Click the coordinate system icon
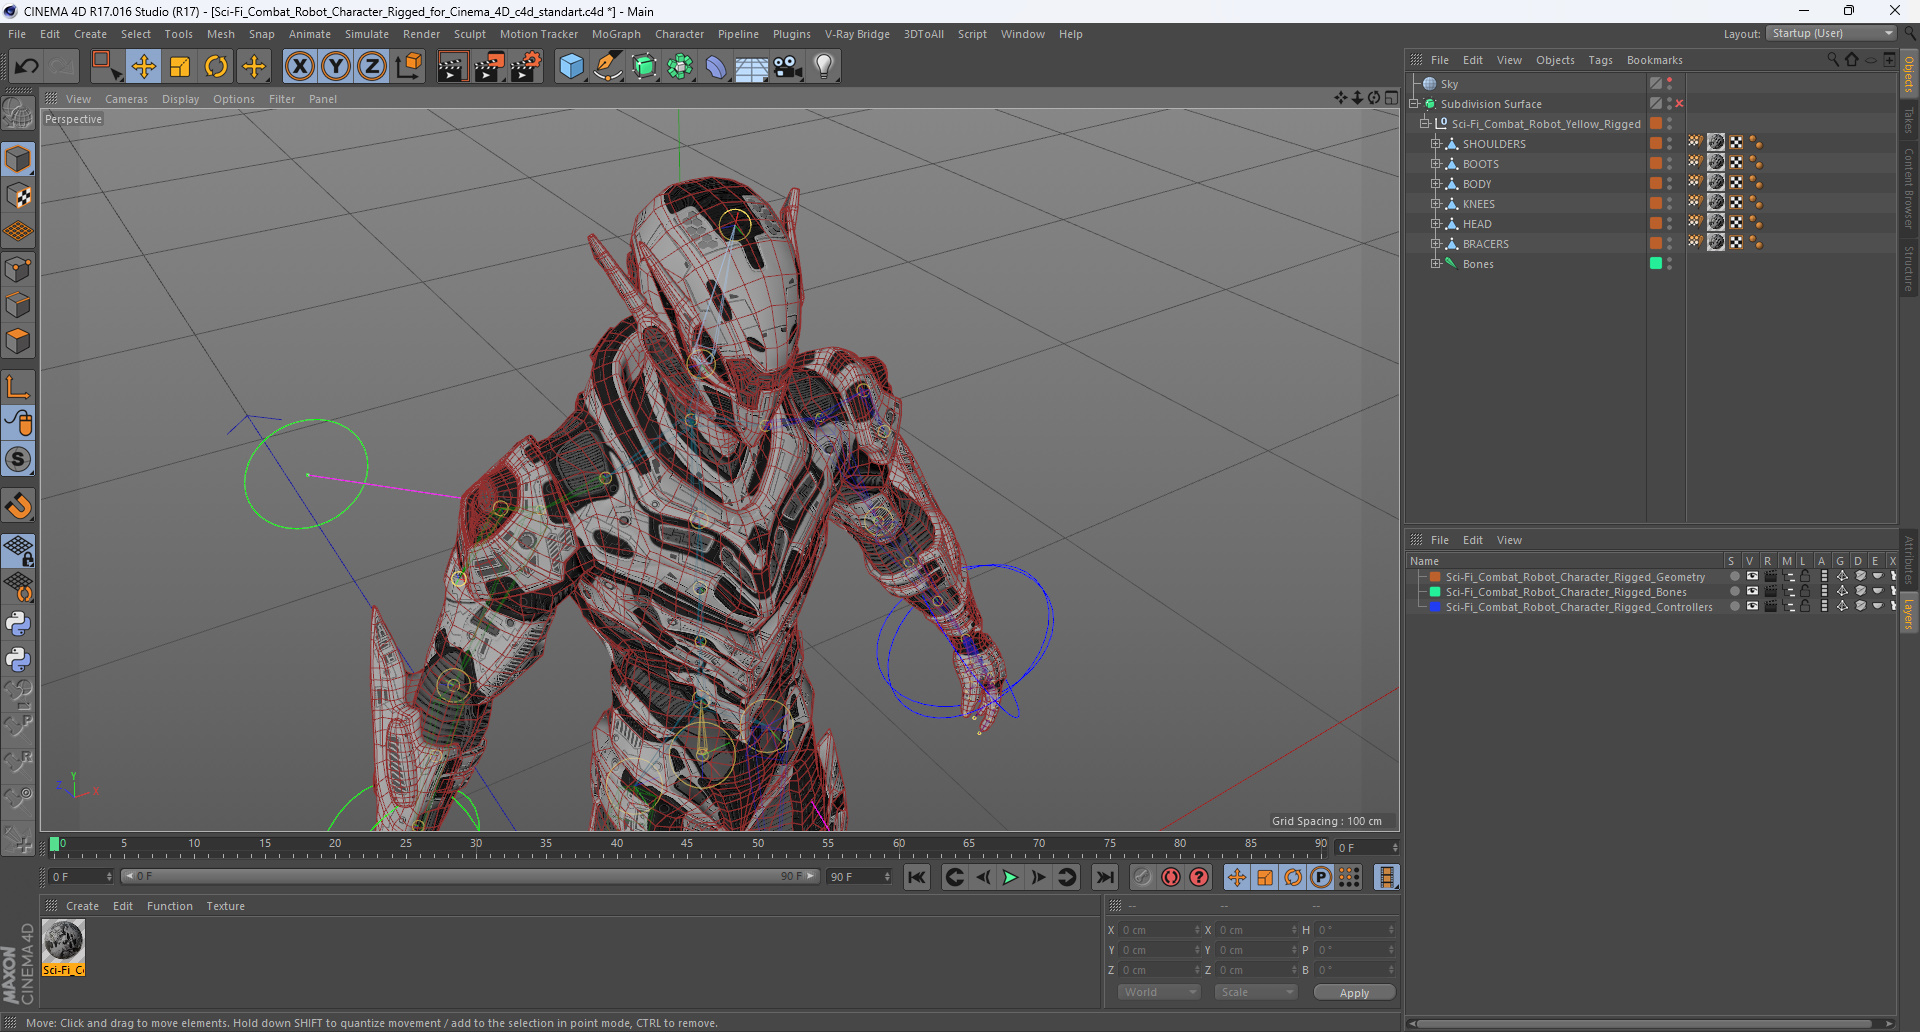Image resolution: width=1920 pixels, height=1032 pixels. (409, 67)
